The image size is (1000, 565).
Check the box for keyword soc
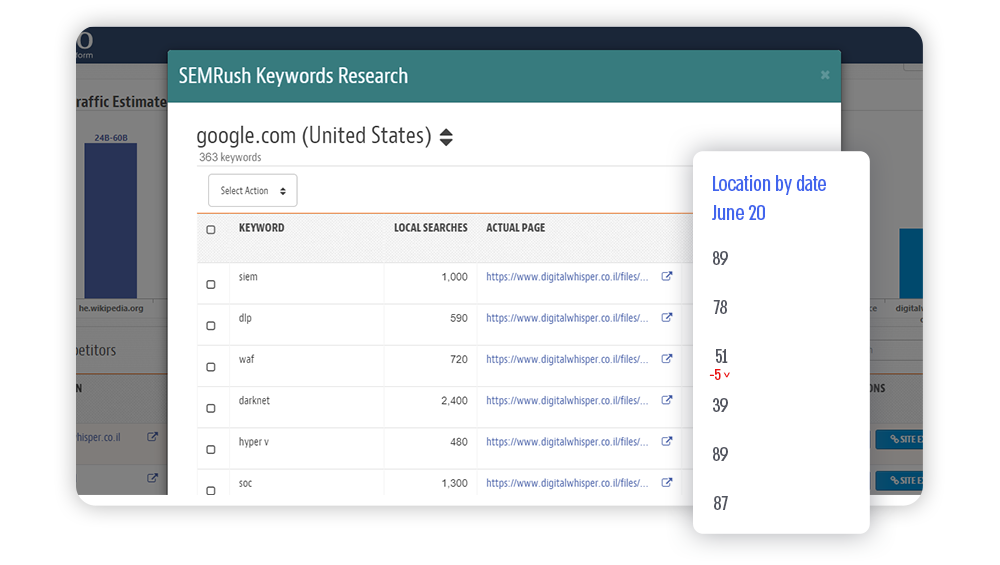211,490
